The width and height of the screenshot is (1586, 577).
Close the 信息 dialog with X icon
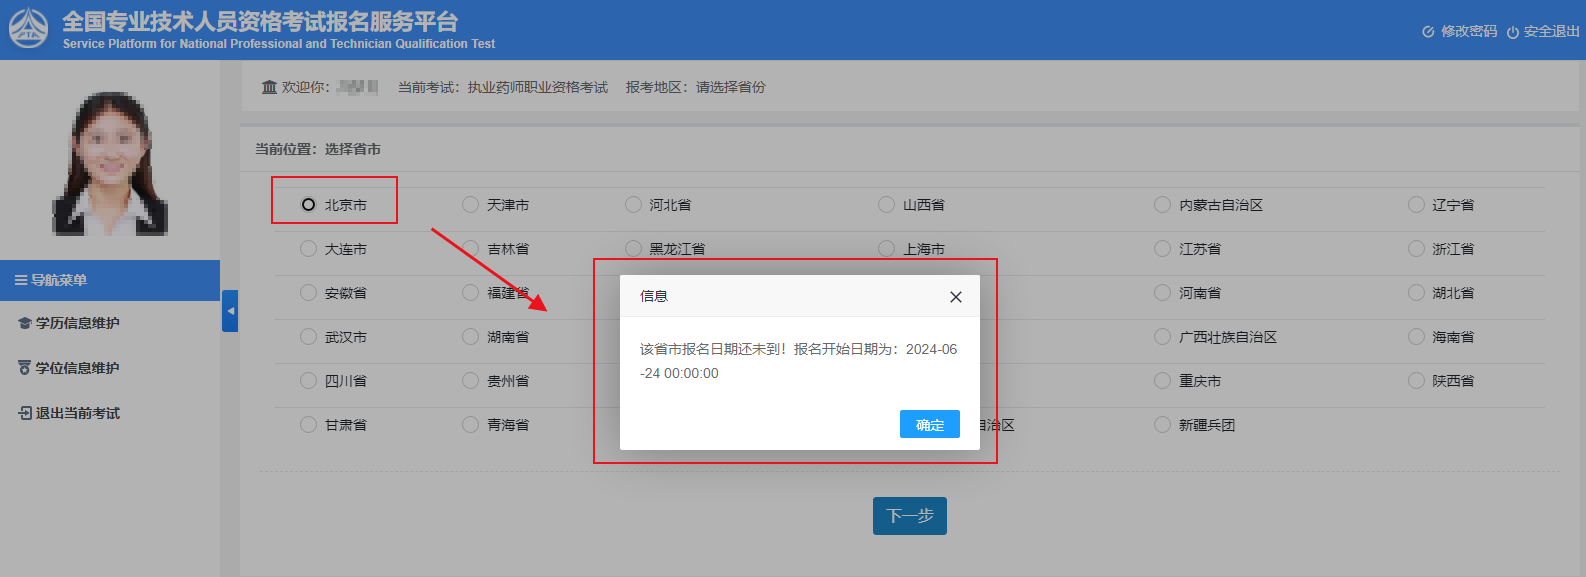955,297
